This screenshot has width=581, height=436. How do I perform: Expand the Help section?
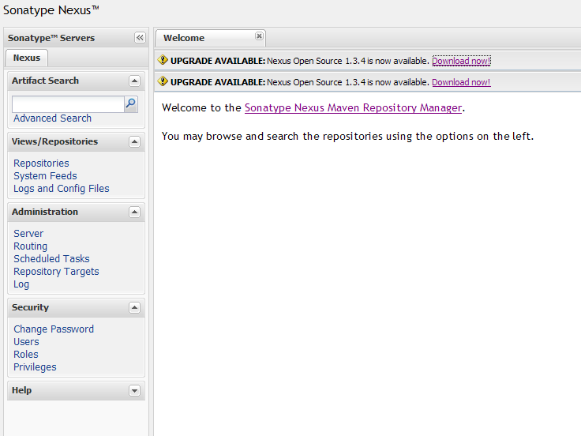click(135, 390)
